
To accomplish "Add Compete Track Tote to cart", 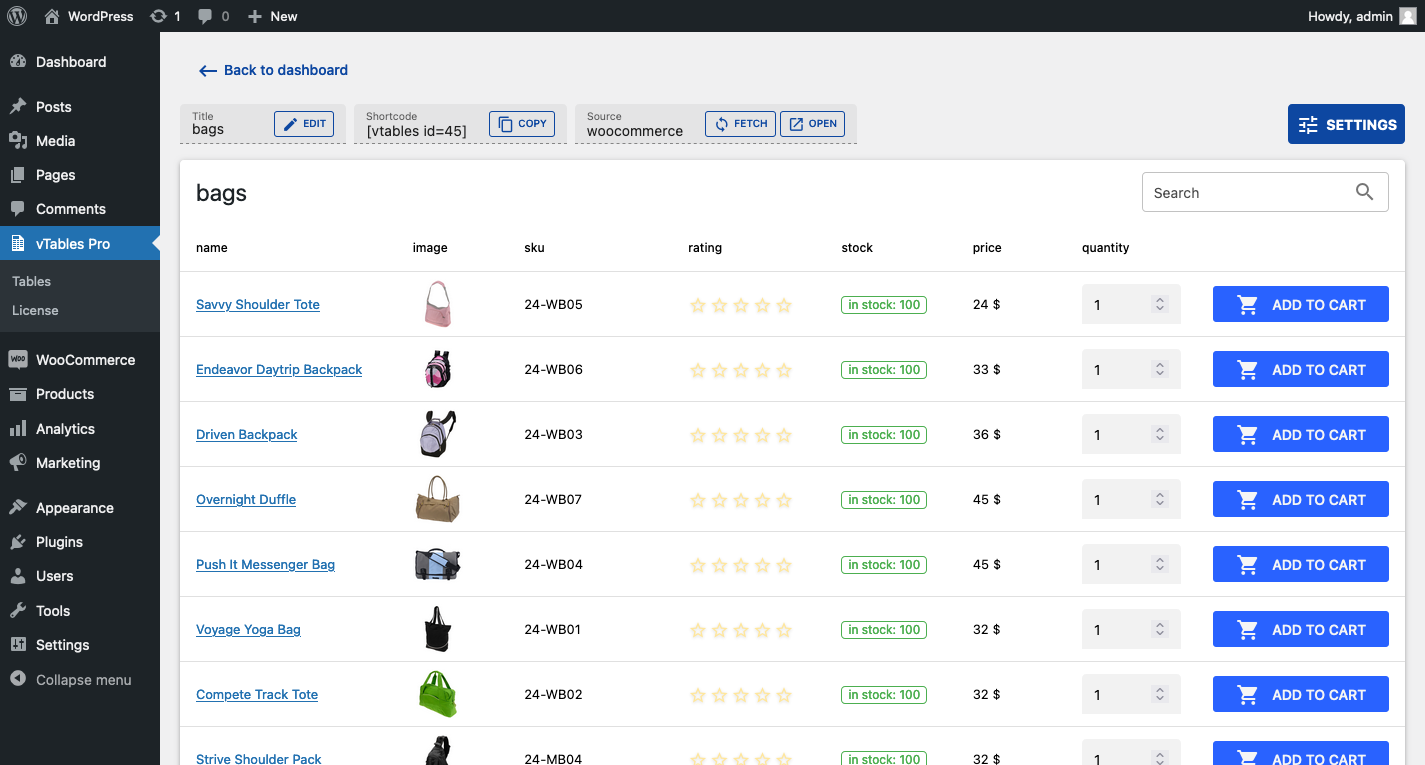I will (1301, 695).
